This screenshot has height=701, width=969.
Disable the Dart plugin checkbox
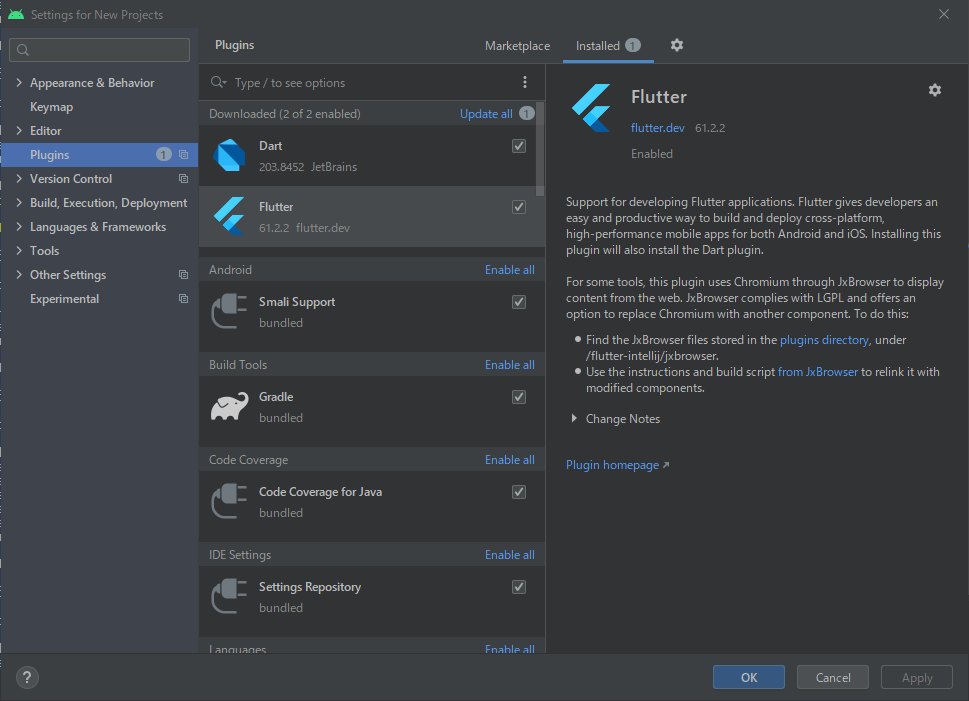point(519,146)
